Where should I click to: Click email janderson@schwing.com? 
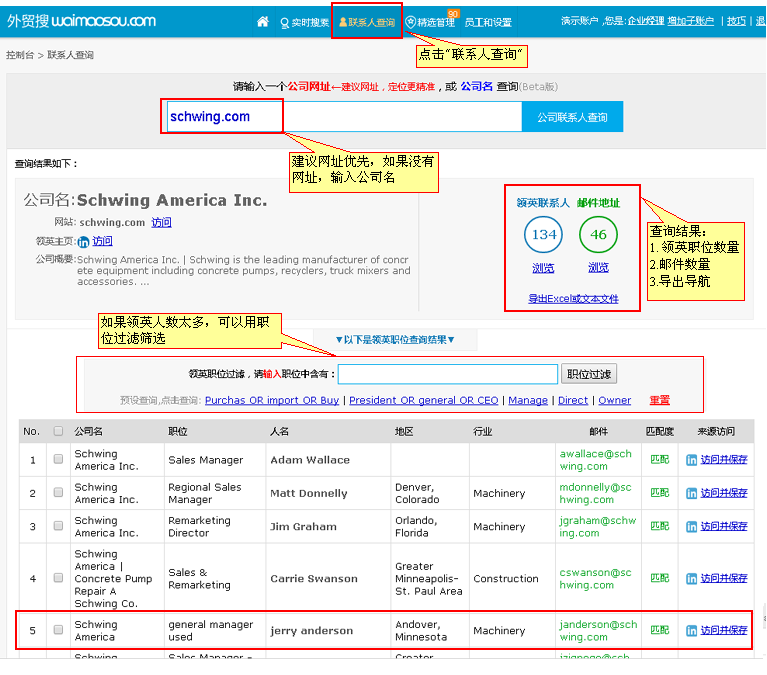point(598,630)
